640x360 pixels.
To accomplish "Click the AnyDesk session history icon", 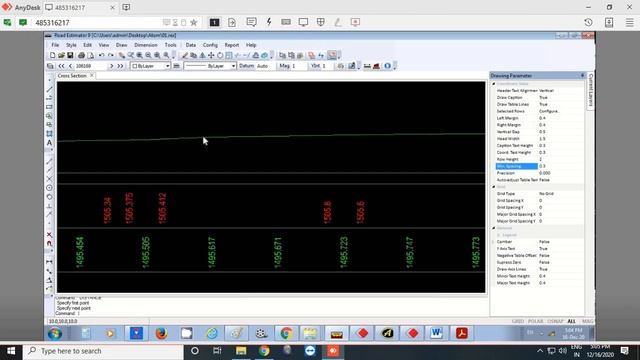I will coord(588,22).
